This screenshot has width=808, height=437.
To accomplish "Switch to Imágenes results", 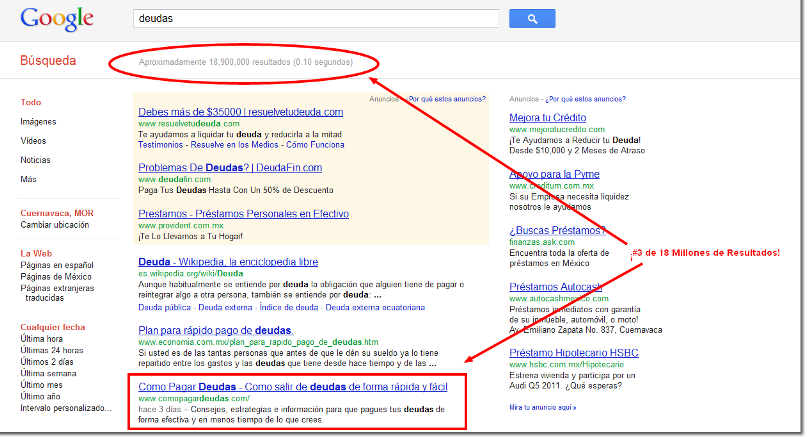I will point(38,122).
